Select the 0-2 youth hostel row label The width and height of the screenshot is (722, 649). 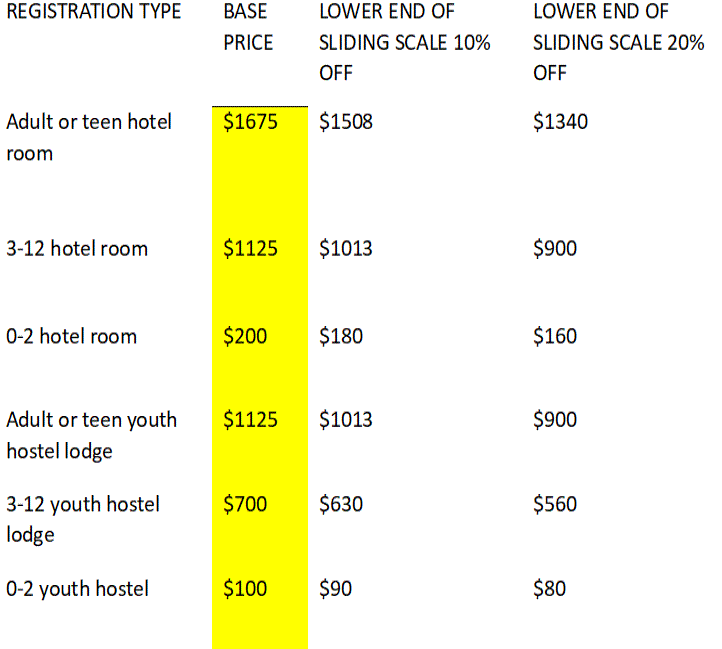click(77, 588)
